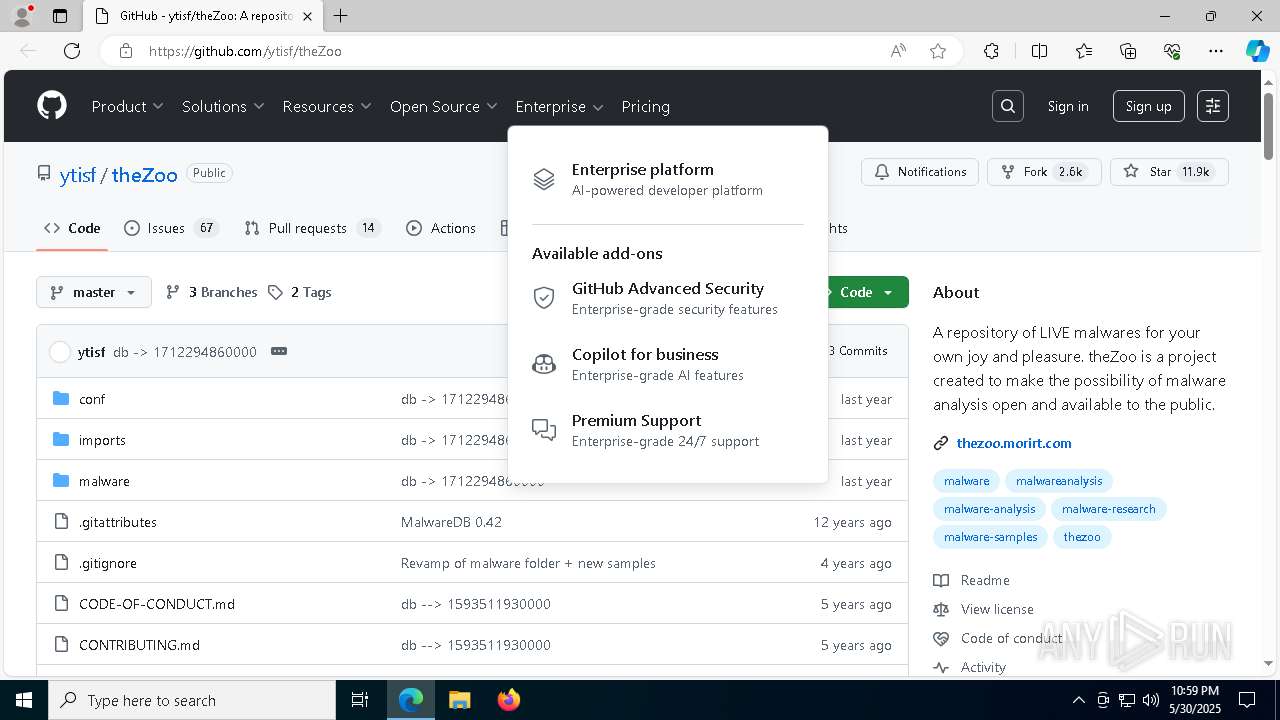This screenshot has height=720, width=1280.
Task: Open the thezoo.morirt.com link
Action: [x=1014, y=443]
